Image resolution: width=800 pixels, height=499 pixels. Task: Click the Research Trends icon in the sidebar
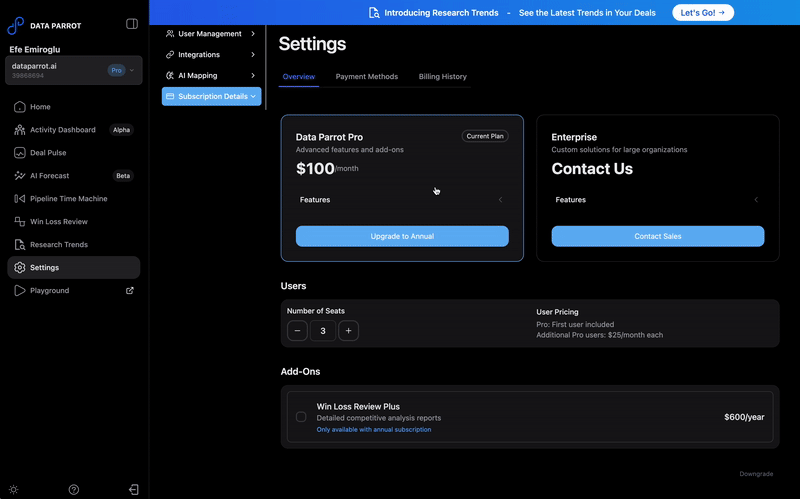(x=19, y=244)
